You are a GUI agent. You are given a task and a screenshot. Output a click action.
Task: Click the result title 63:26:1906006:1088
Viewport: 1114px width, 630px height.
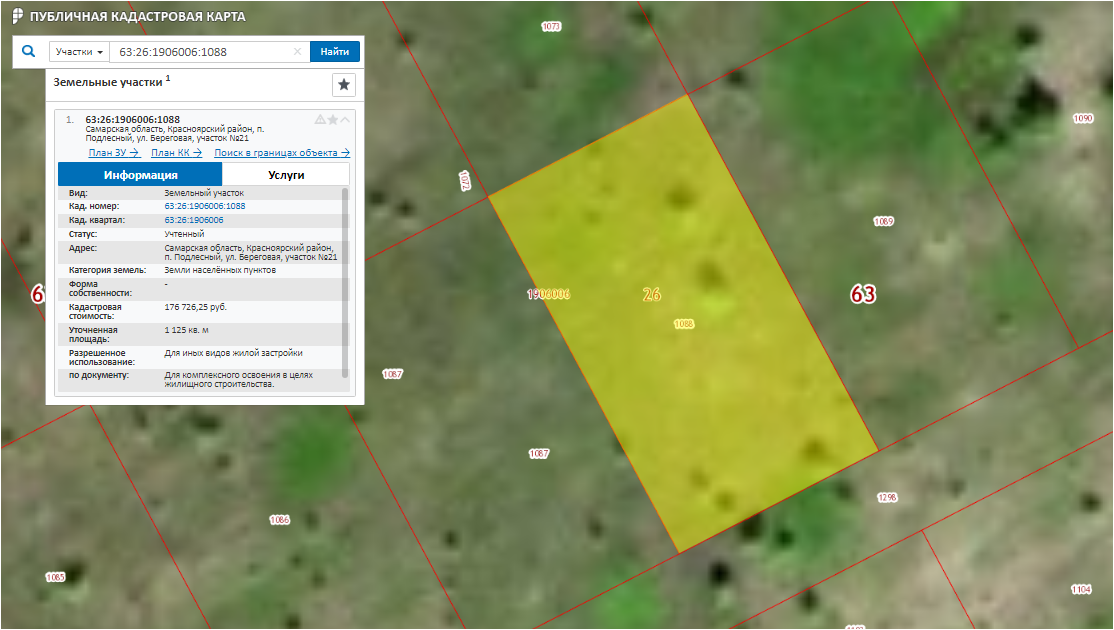click(133, 119)
